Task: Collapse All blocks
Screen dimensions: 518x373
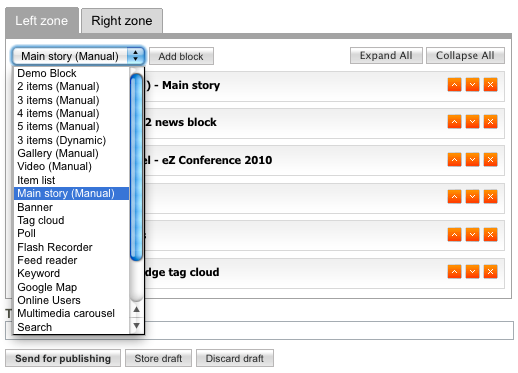Action: point(465,55)
